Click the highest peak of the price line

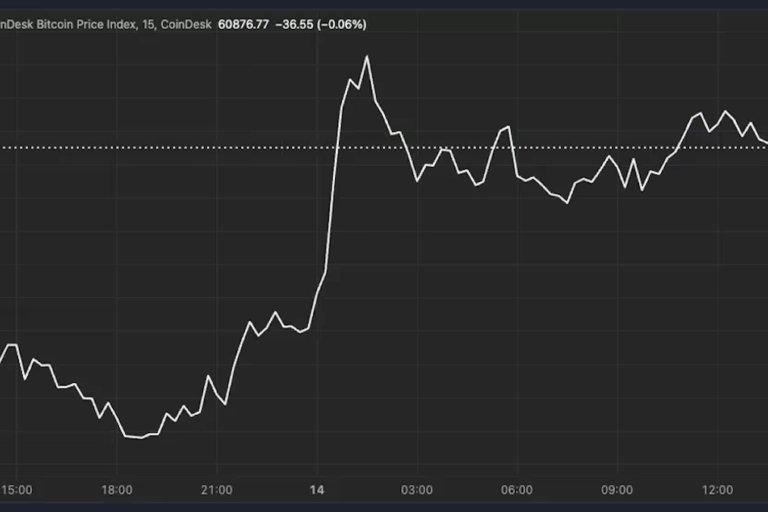[x=367, y=57]
